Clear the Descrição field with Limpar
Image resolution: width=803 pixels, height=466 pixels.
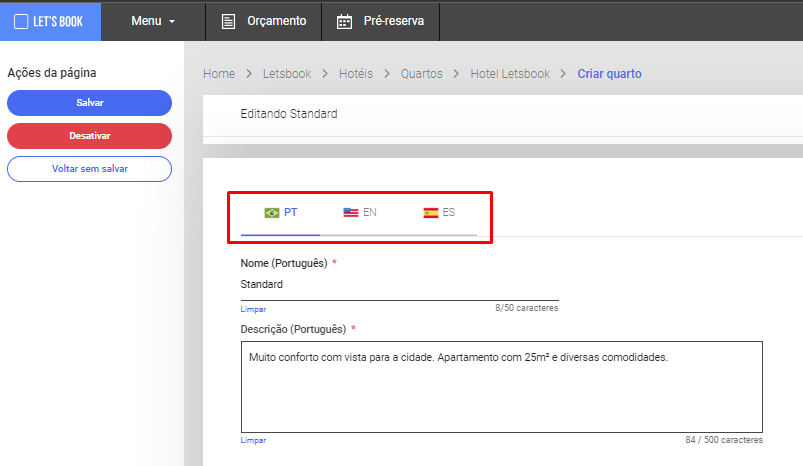coord(253,440)
